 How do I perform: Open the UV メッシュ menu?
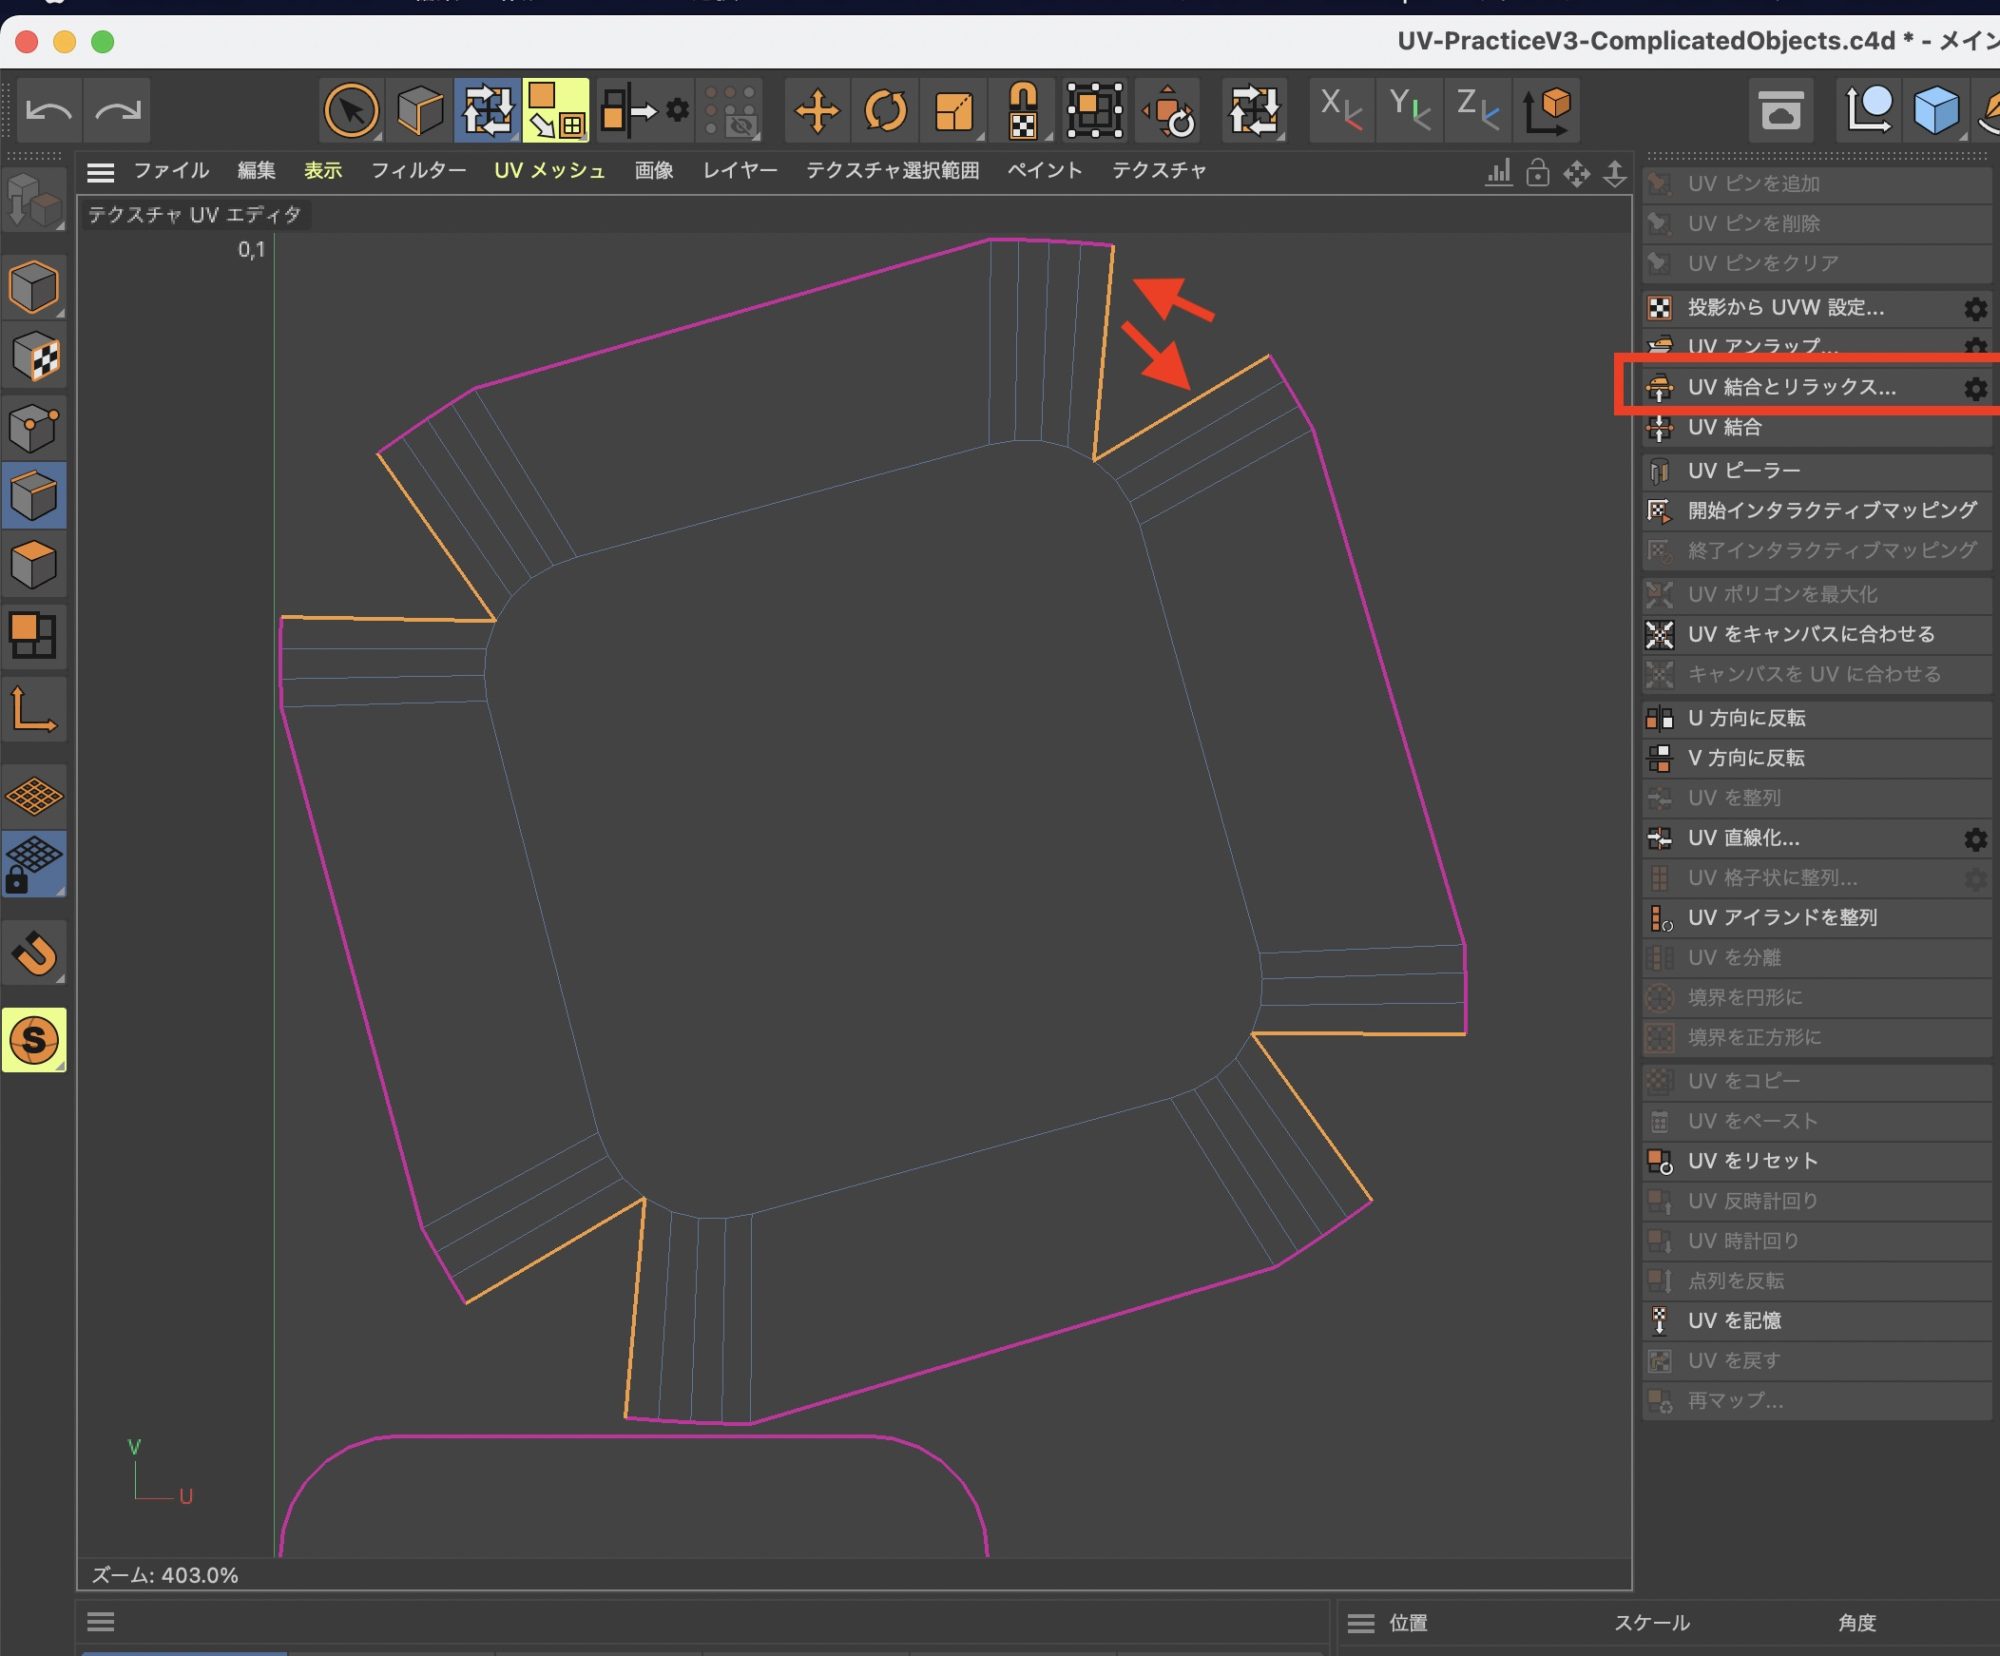click(549, 171)
